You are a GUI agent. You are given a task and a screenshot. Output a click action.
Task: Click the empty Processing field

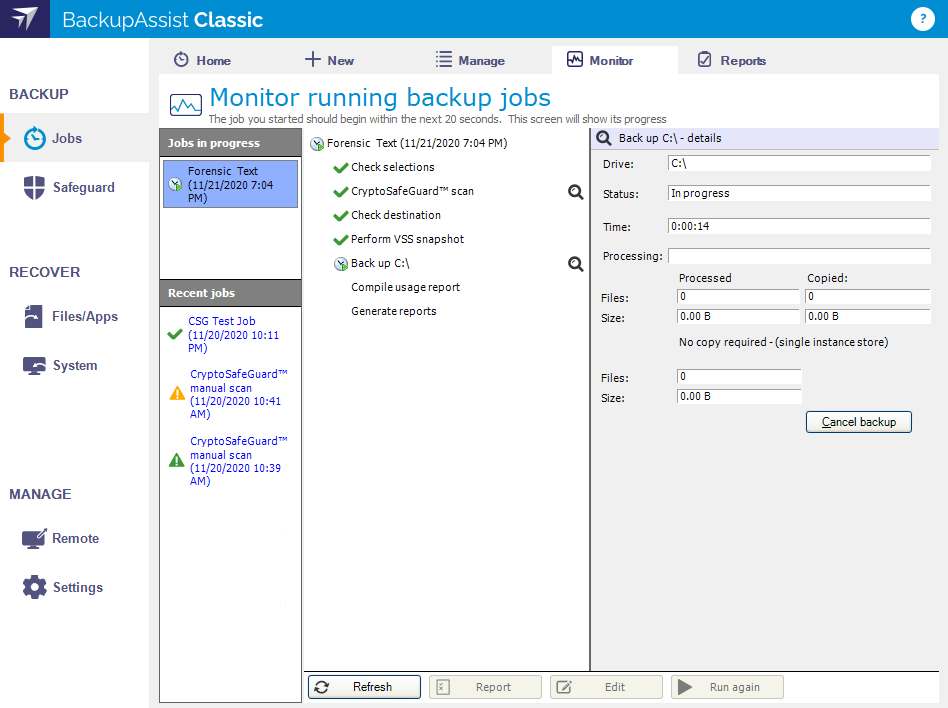pos(799,256)
